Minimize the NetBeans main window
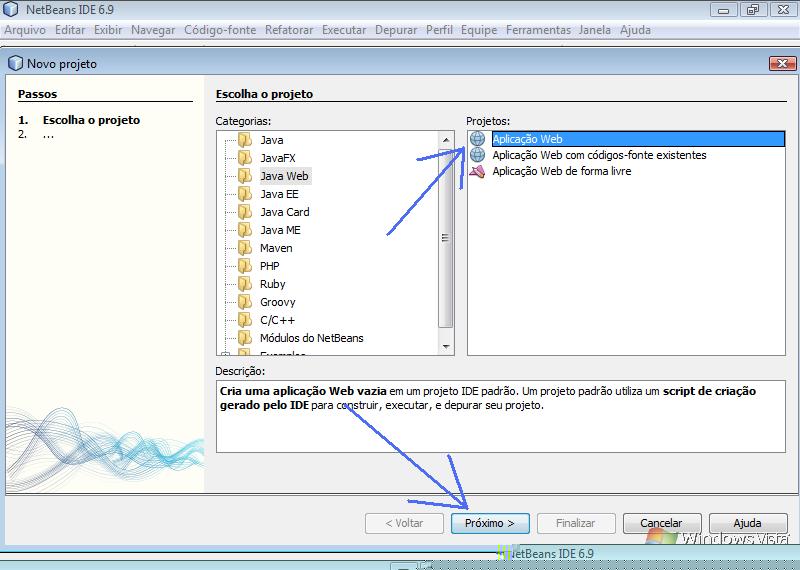This screenshot has height=570, width=800. [x=723, y=9]
